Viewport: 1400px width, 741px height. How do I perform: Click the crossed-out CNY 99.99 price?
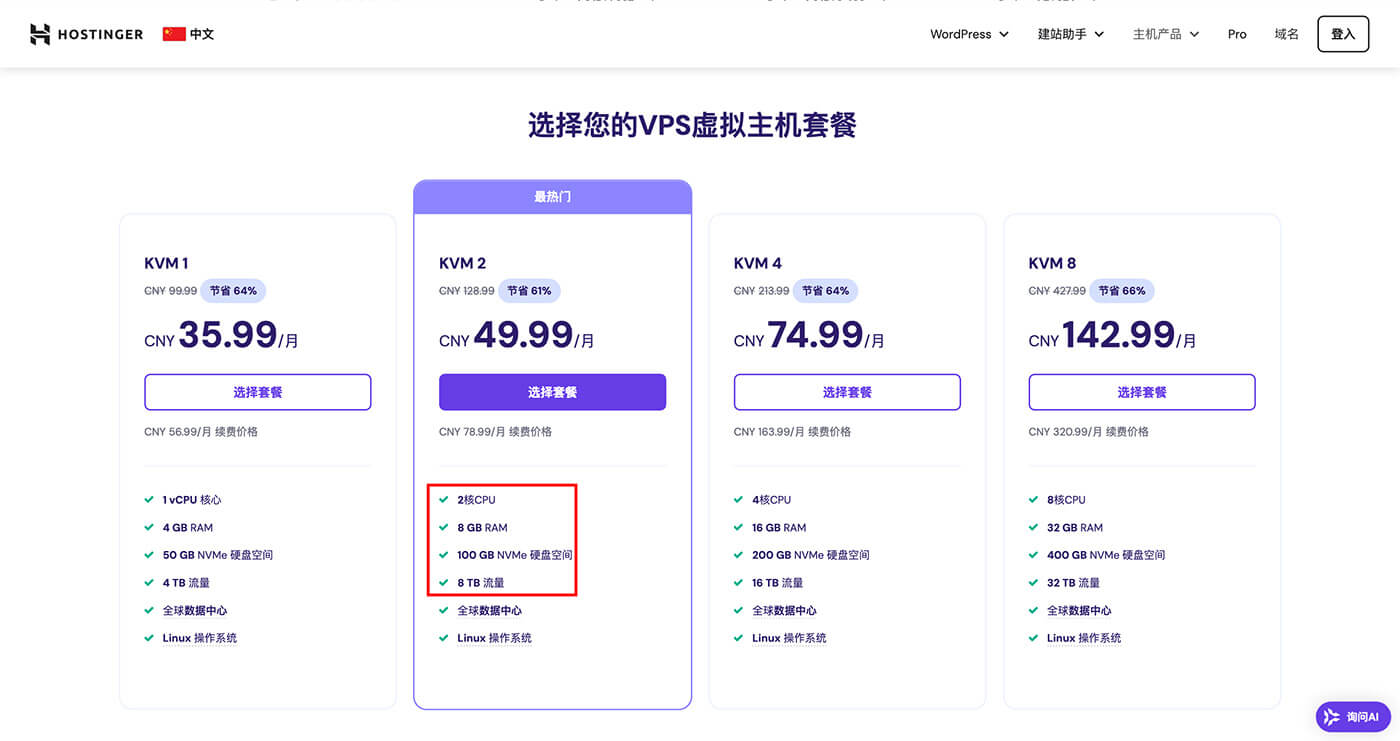coord(170,291)
